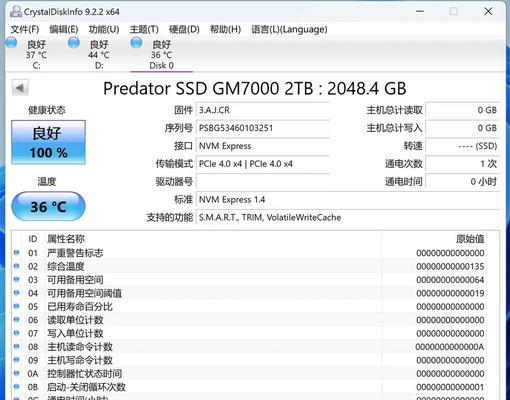This screenshot has height=400, width=510.
Task: Open the 硬盘(D) menu
Action: tap(184, 29)
